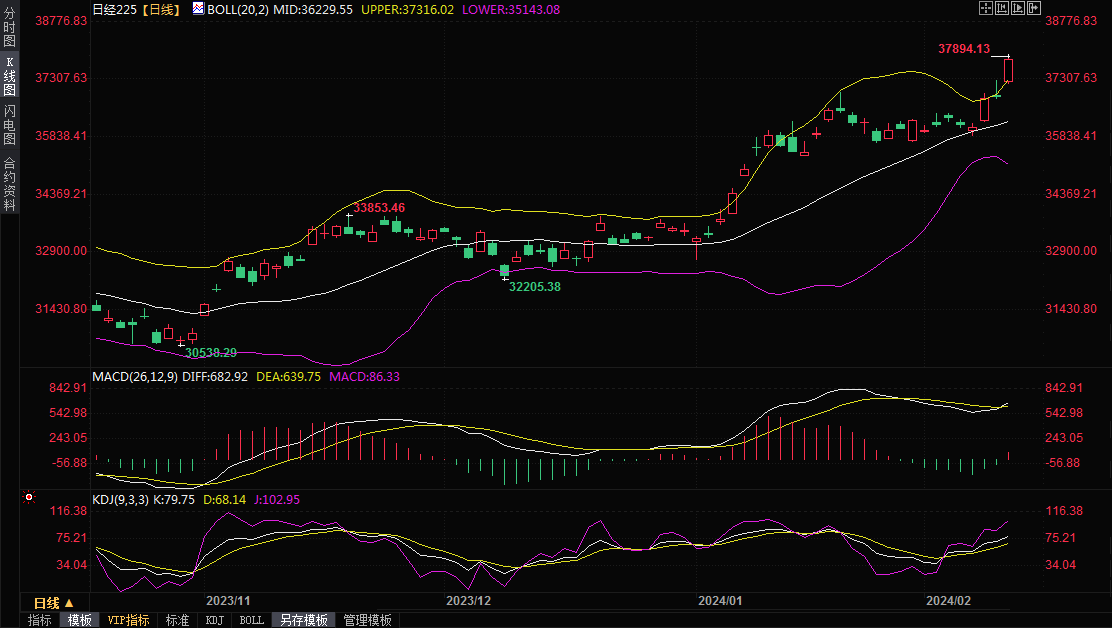Click the shift-right arrow chart icon
The image size is (1112, 628).
tap(1036, 8)
